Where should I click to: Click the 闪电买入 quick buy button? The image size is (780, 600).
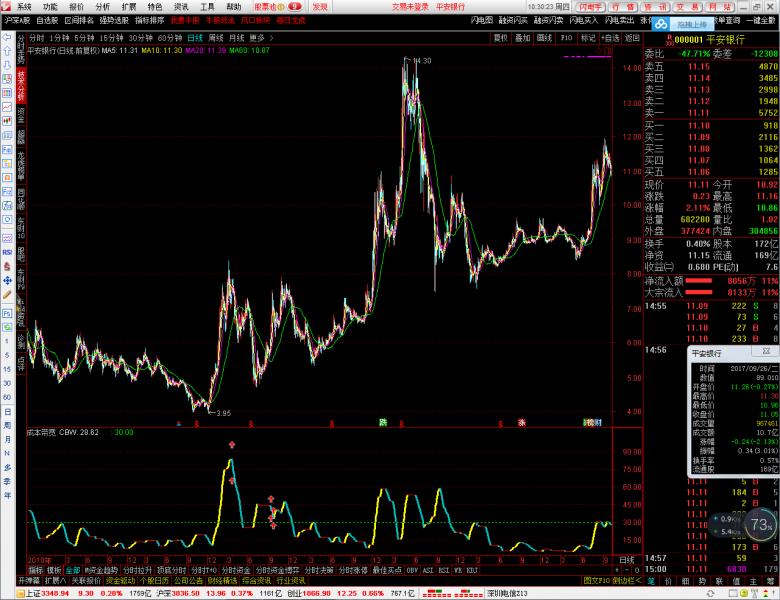point(584,20)
